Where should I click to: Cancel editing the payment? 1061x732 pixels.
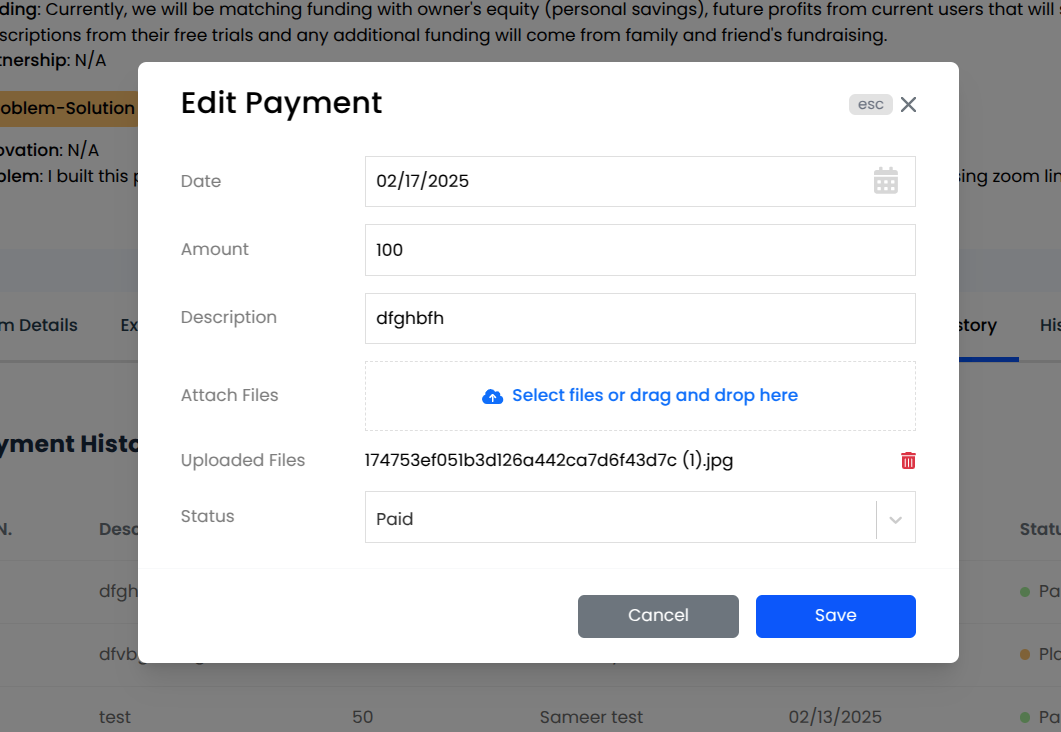(658, 616)
